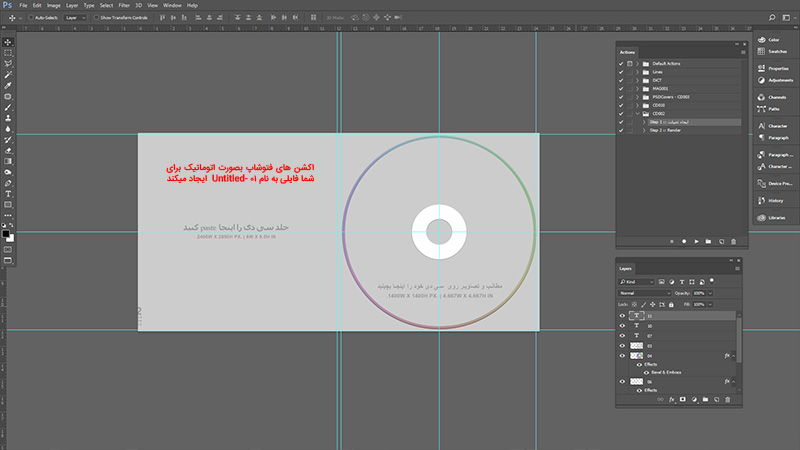Enable the Auto-Select checkbox
Image resolution: width=800 pixels, height=450 pixels.
[x=32, y=18]
